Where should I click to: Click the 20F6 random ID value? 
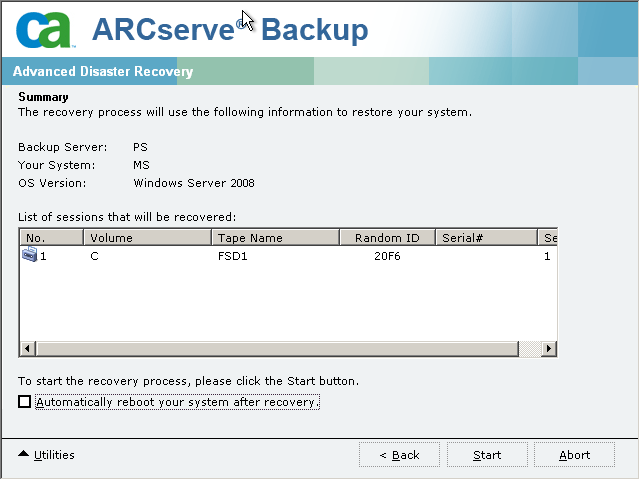[x=387, y=257]
